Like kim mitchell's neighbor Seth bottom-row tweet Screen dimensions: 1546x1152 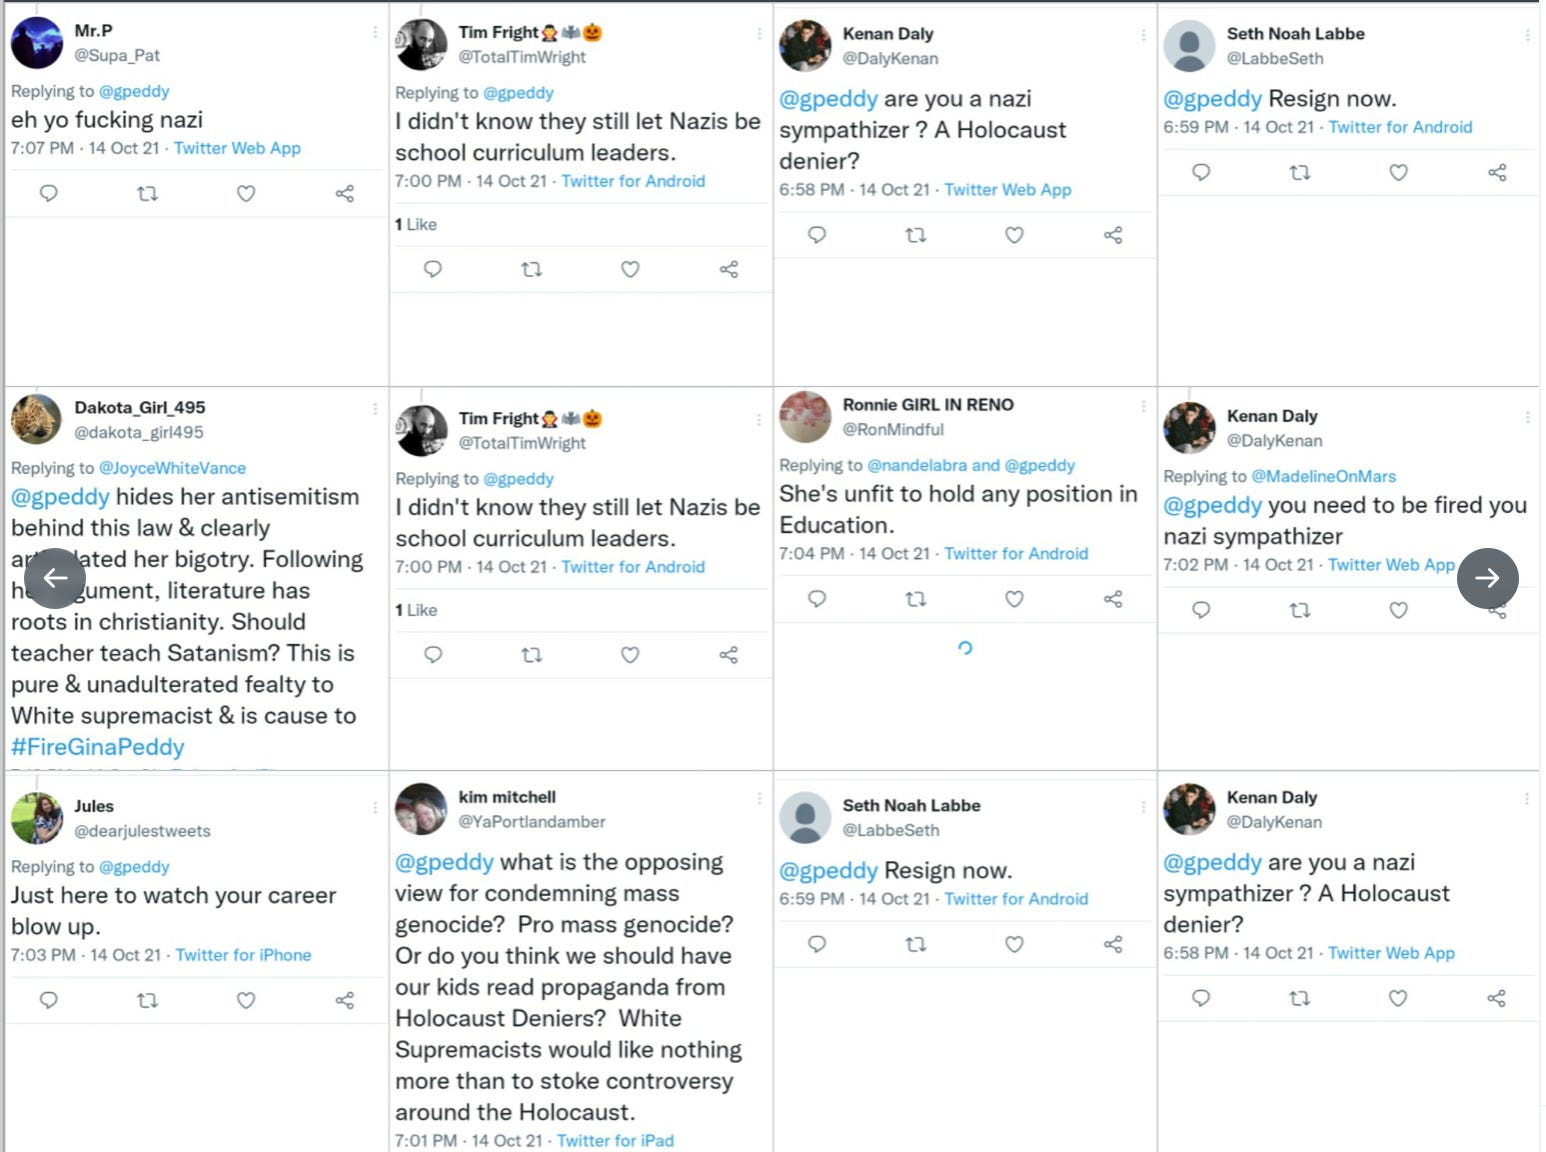coord(1014,944)
